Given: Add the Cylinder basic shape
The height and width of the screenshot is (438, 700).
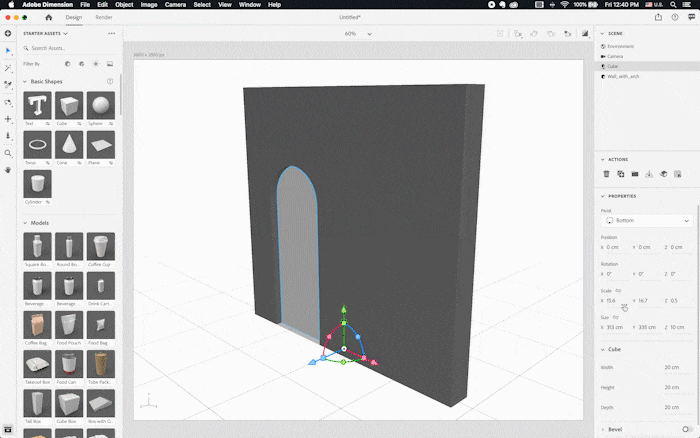Looking at the screenshot, I should click(38, 184).
